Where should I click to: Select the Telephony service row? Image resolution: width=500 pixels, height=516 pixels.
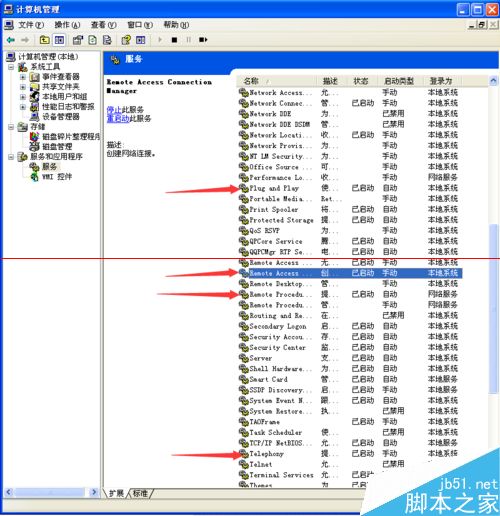350,454
